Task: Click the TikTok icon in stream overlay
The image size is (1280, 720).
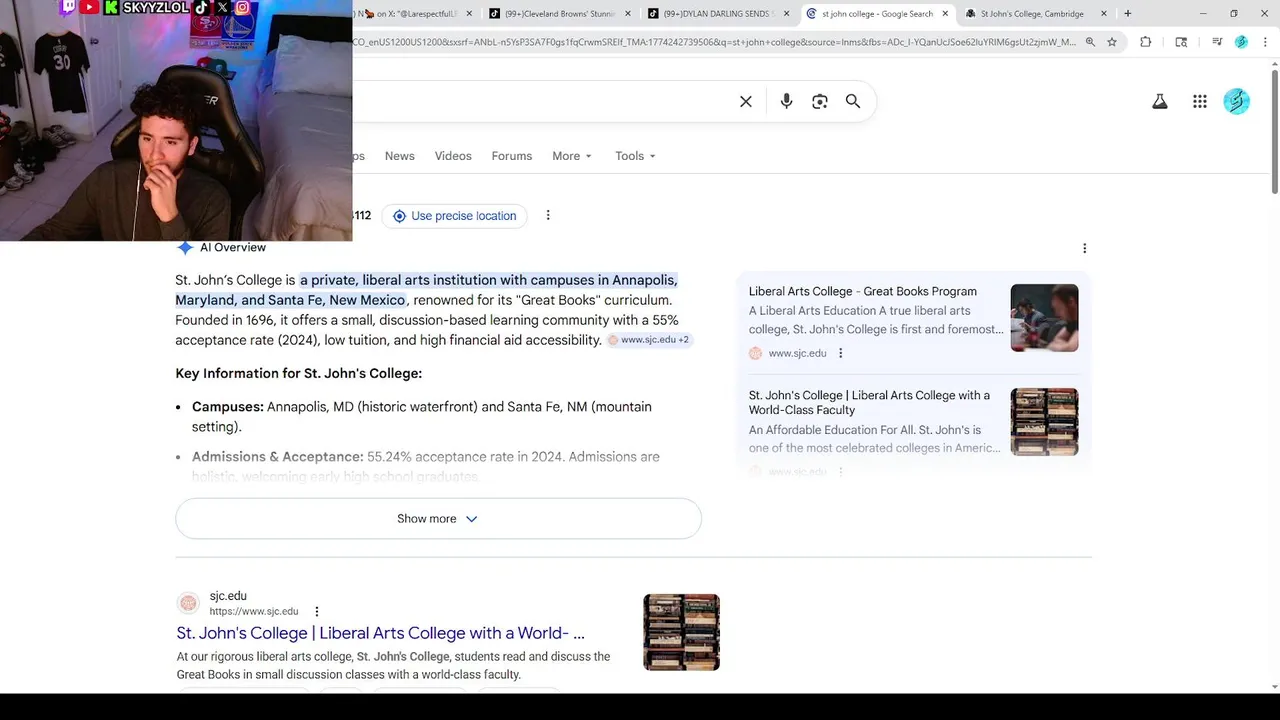Action: (x=202, y=7)
